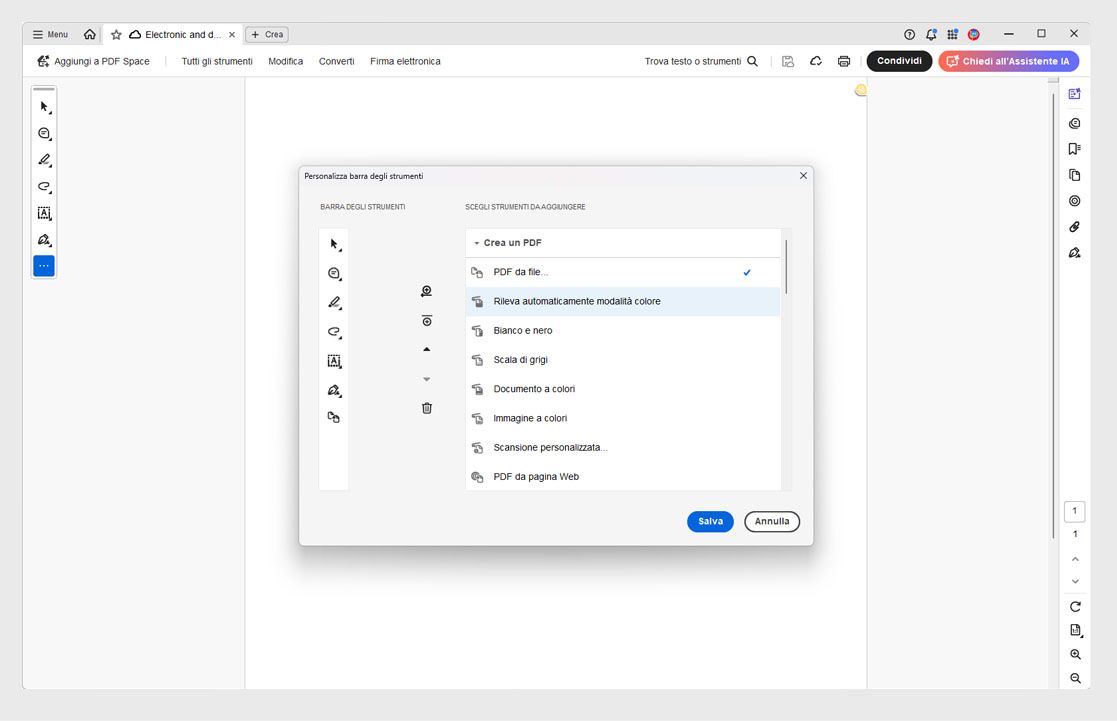
Task: Open the Bookmarks panel in the right sidebar
Action: click(x=1074, y=148)
